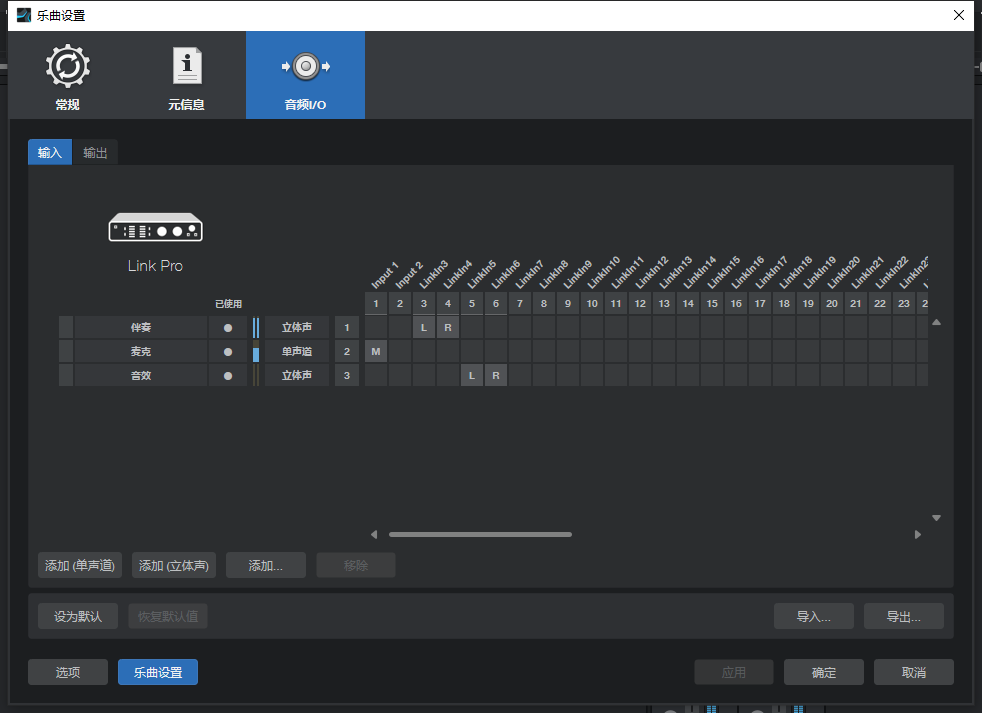Toggle the R assignment in 音效 row

496,375
